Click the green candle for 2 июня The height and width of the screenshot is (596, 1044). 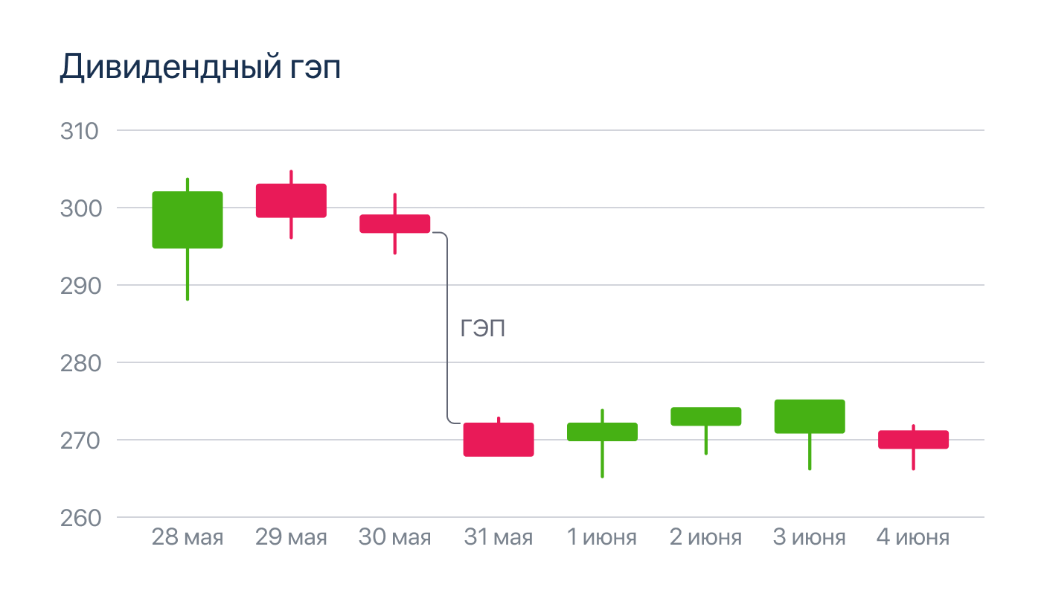point(706,417)
